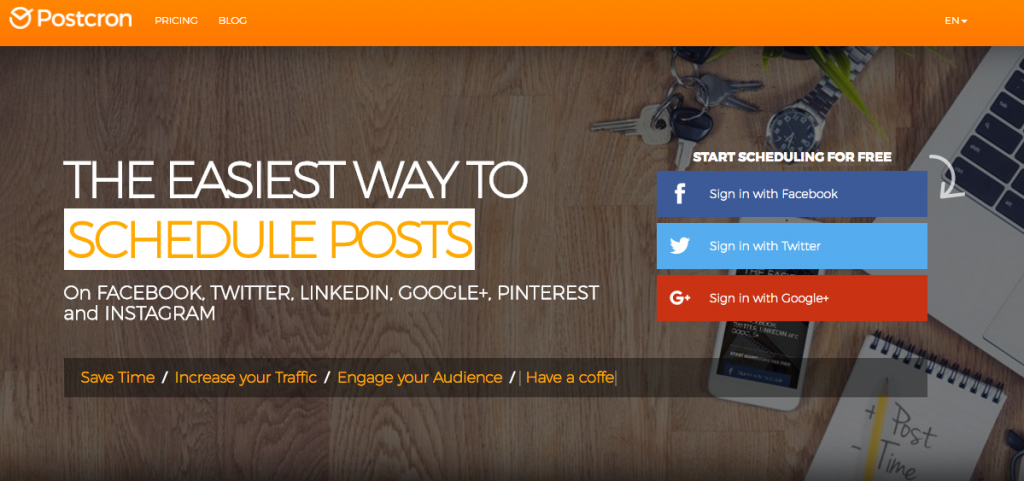Open the PRICING page
This screenshot has width=1024, height=481.
click(x=176, y=20)
